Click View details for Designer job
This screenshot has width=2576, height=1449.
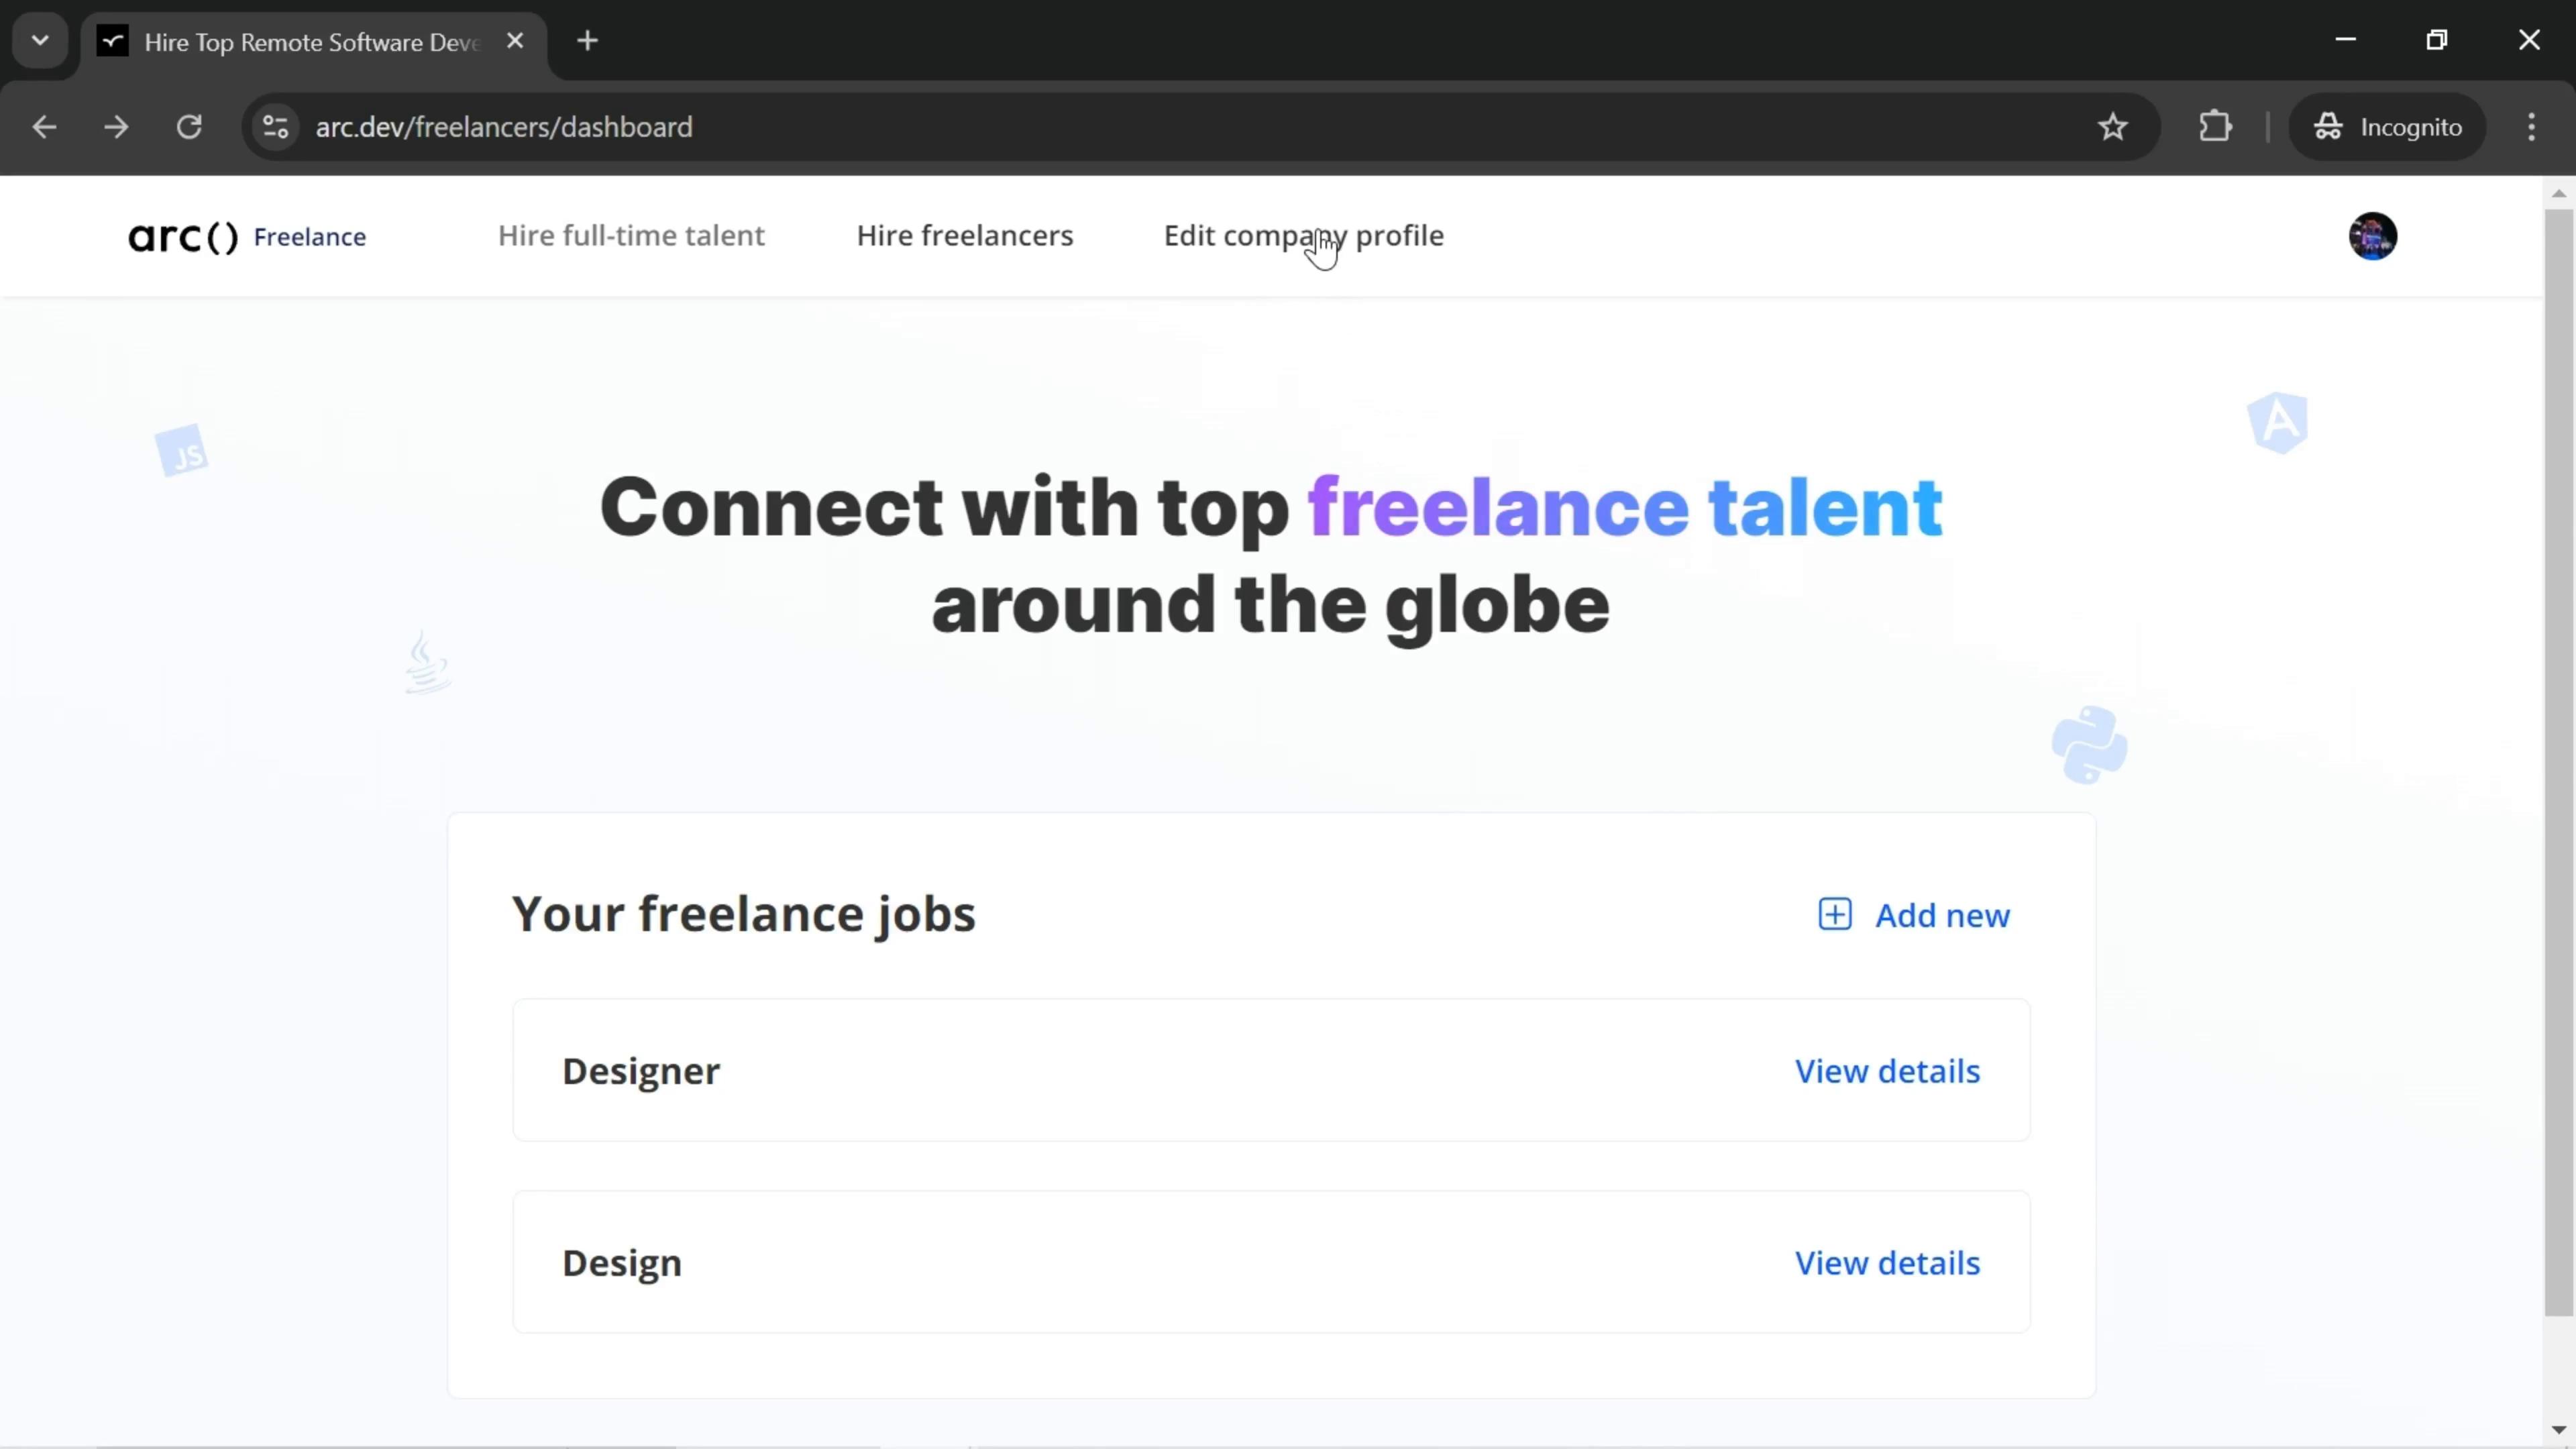[1888, 1071]
